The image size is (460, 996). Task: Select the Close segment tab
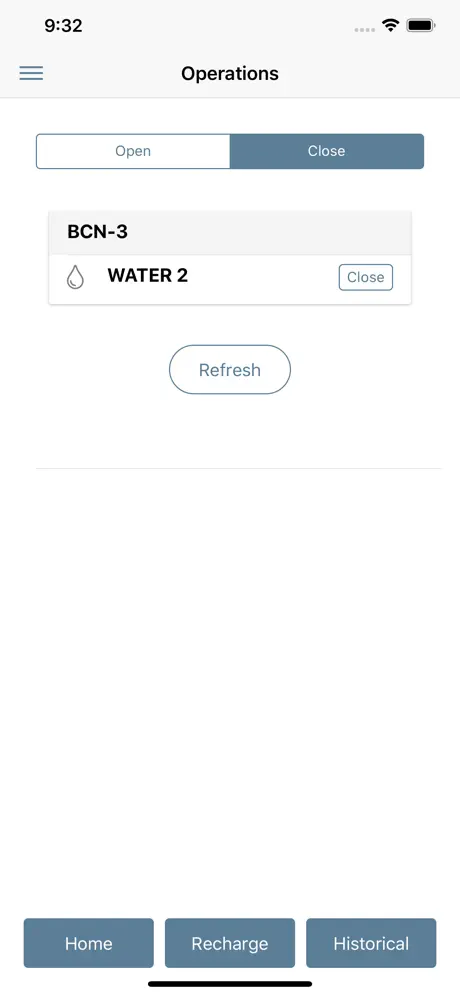click(x=327, y=151)
